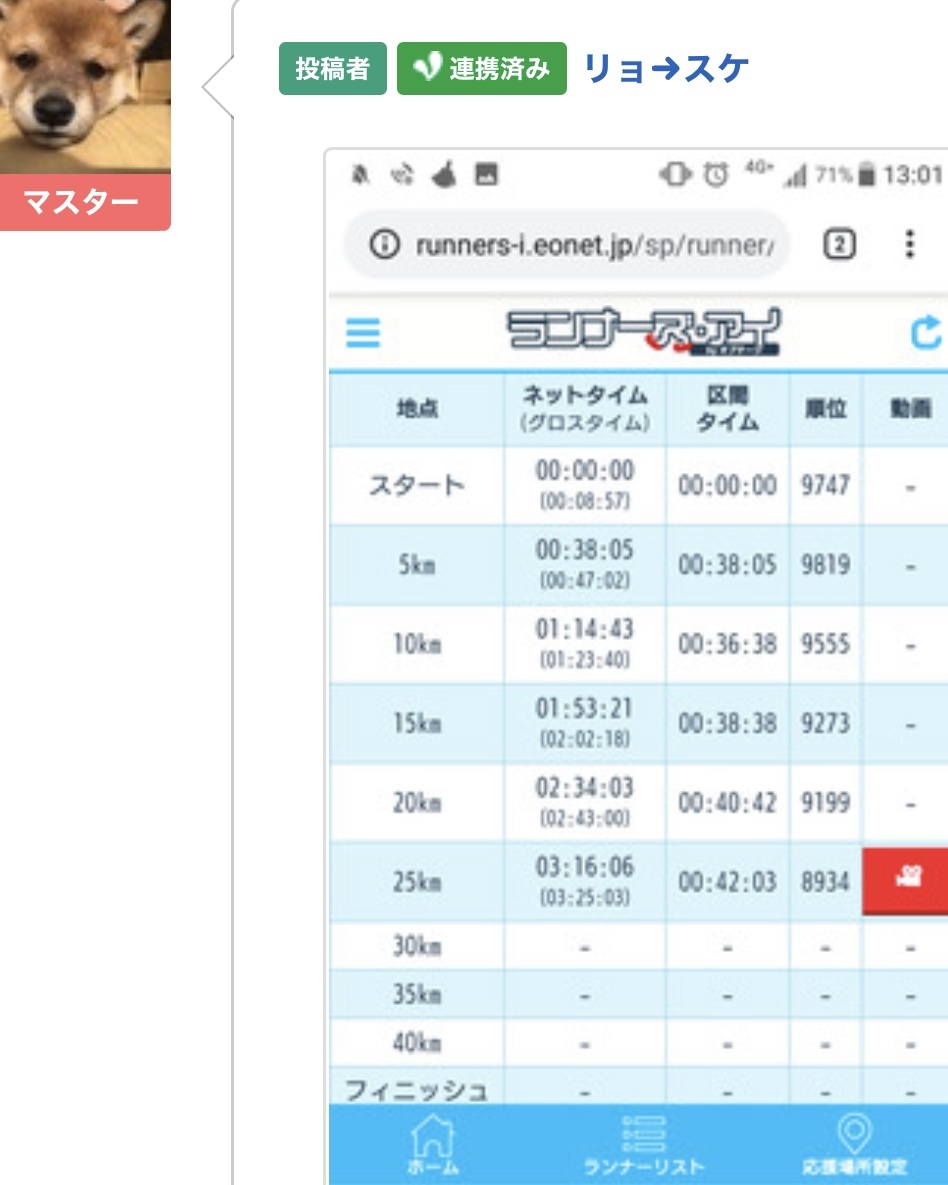The width and height of the screenshot is (948, 1185).
Task: Click the Shiba dog avatar photo
Action: [84, 85]
